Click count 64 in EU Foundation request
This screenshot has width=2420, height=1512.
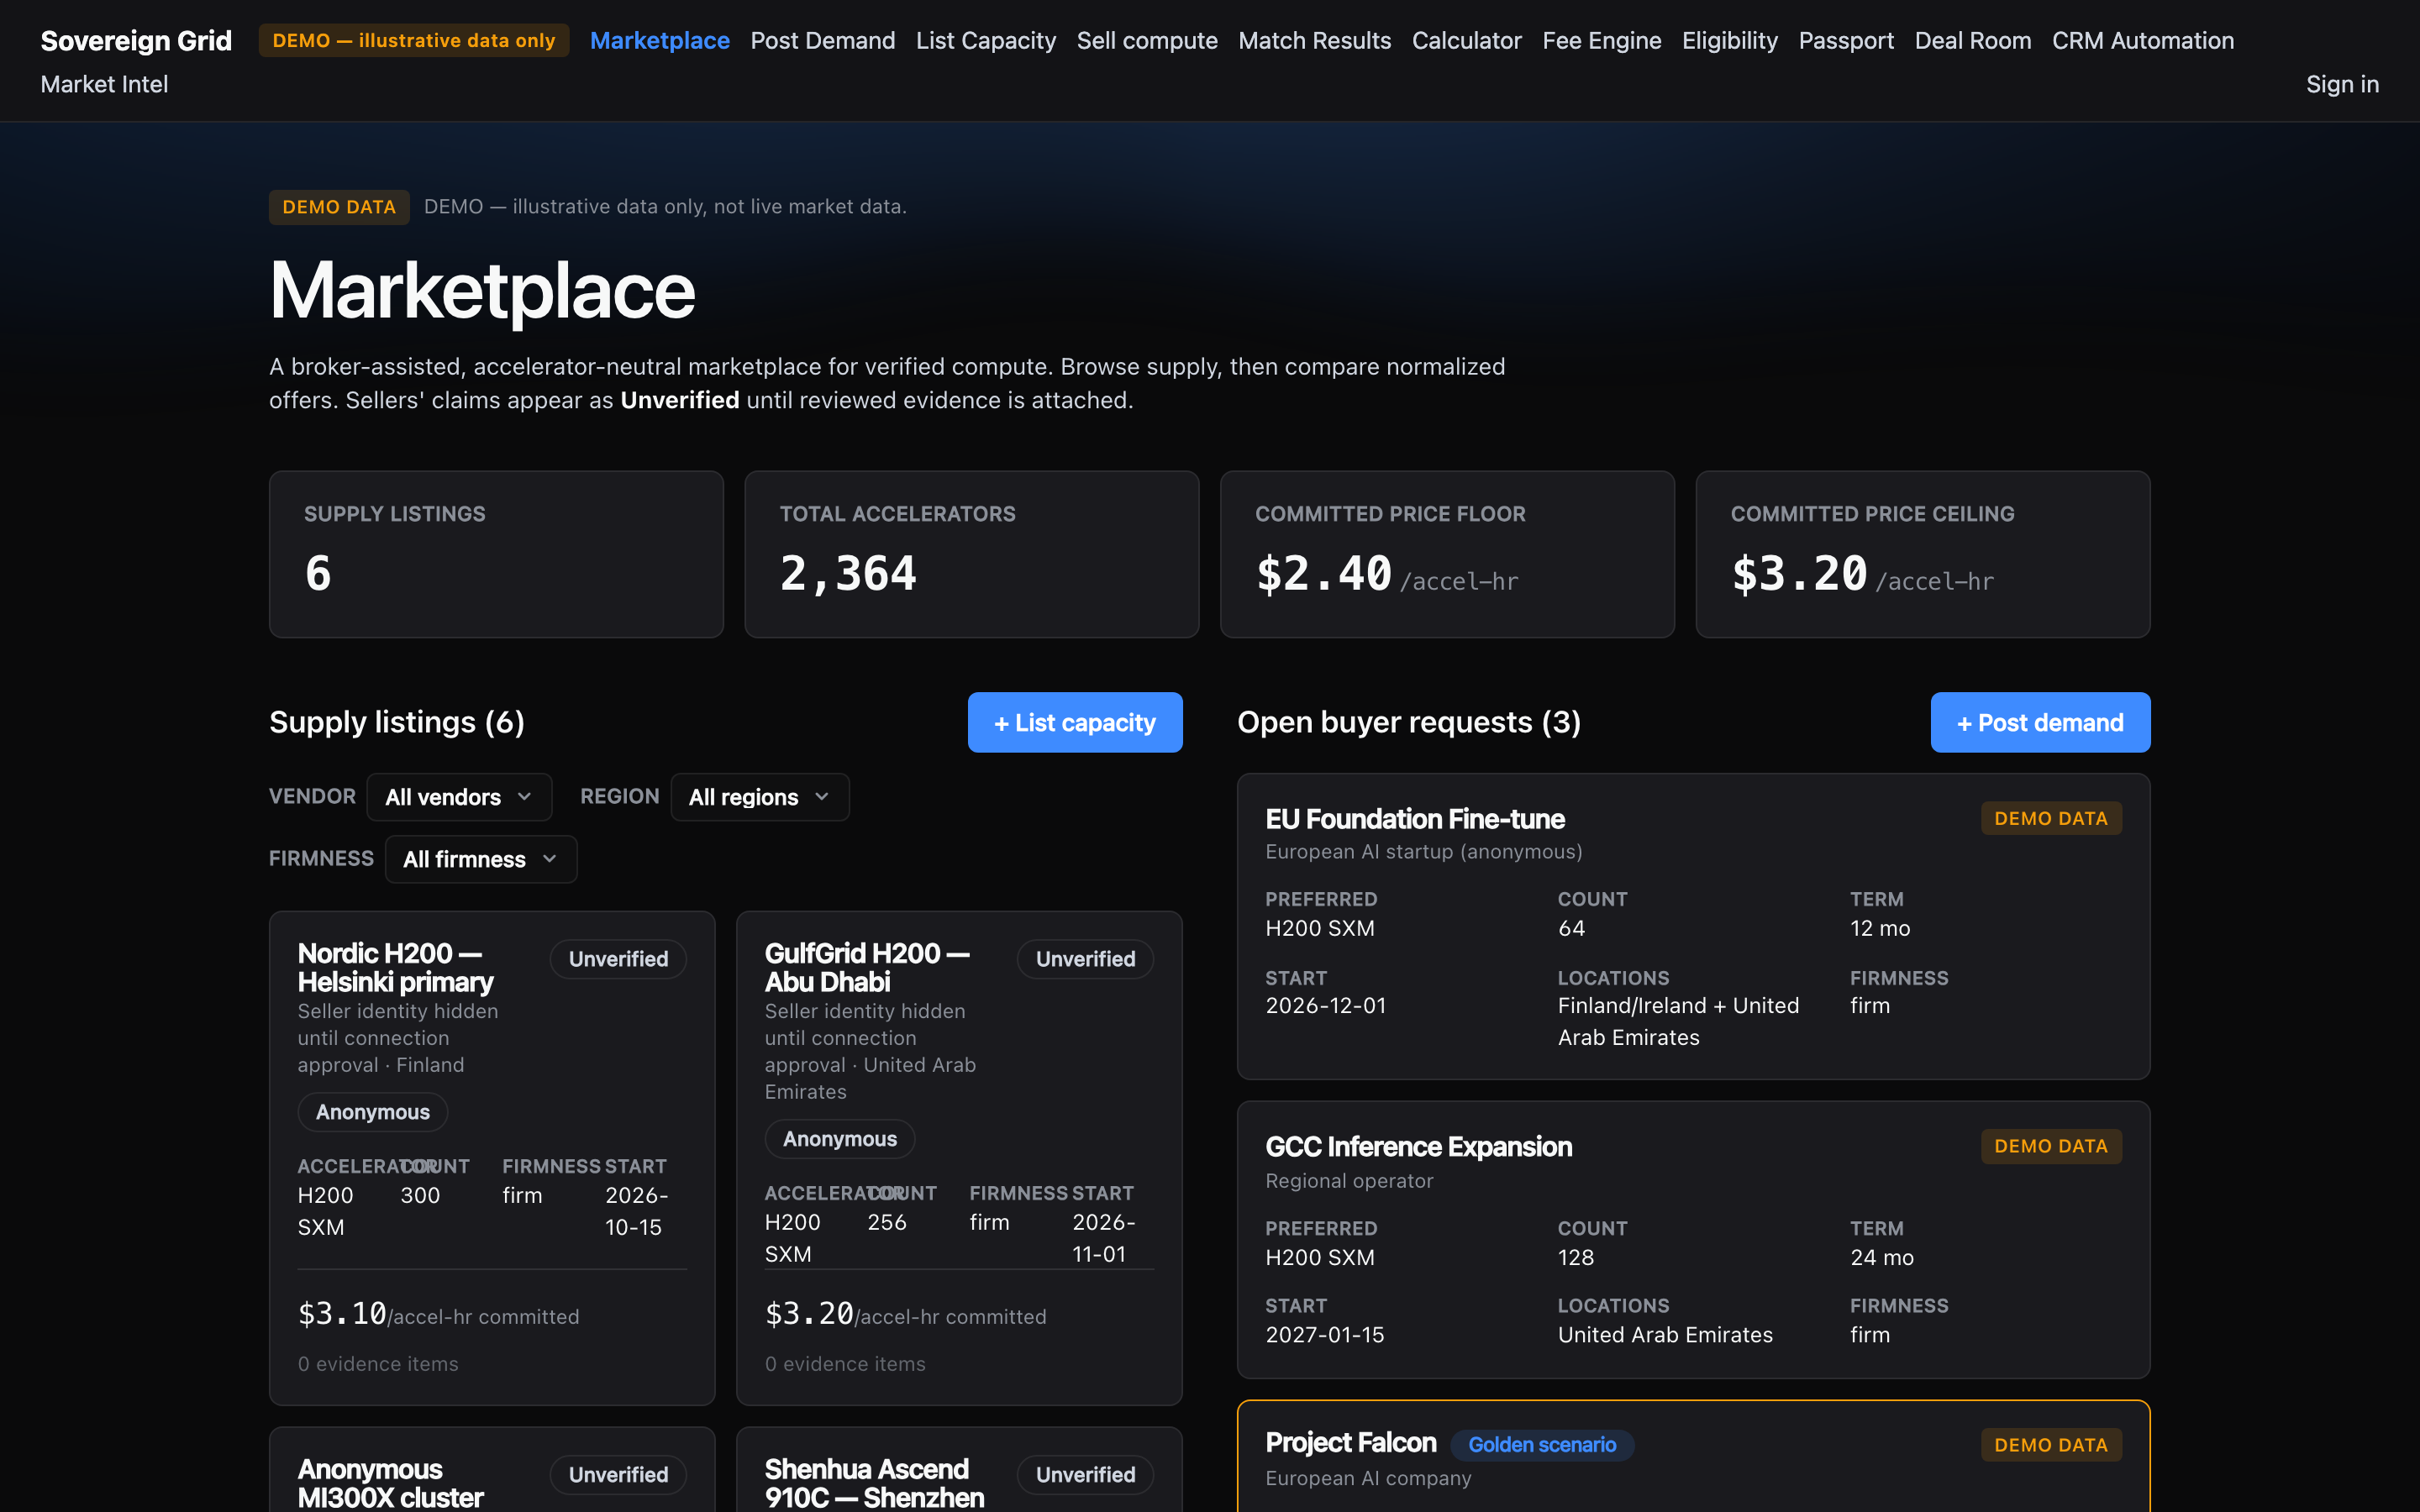1571,929
